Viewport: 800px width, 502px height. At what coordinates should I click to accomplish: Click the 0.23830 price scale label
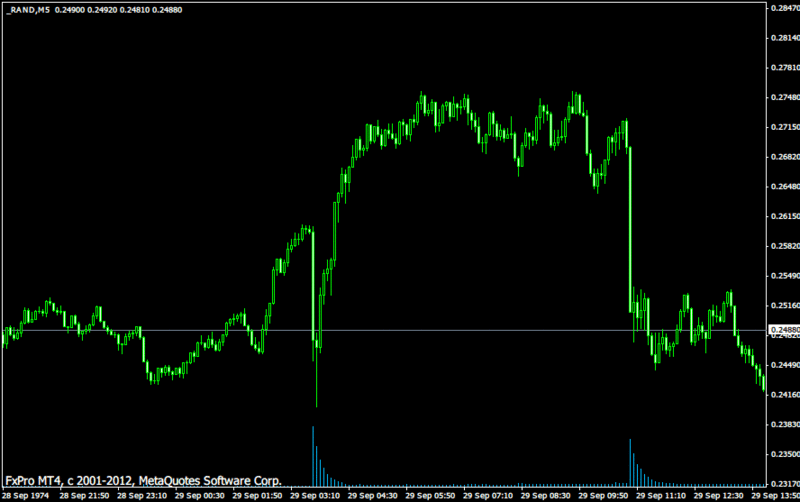(785, 424)
